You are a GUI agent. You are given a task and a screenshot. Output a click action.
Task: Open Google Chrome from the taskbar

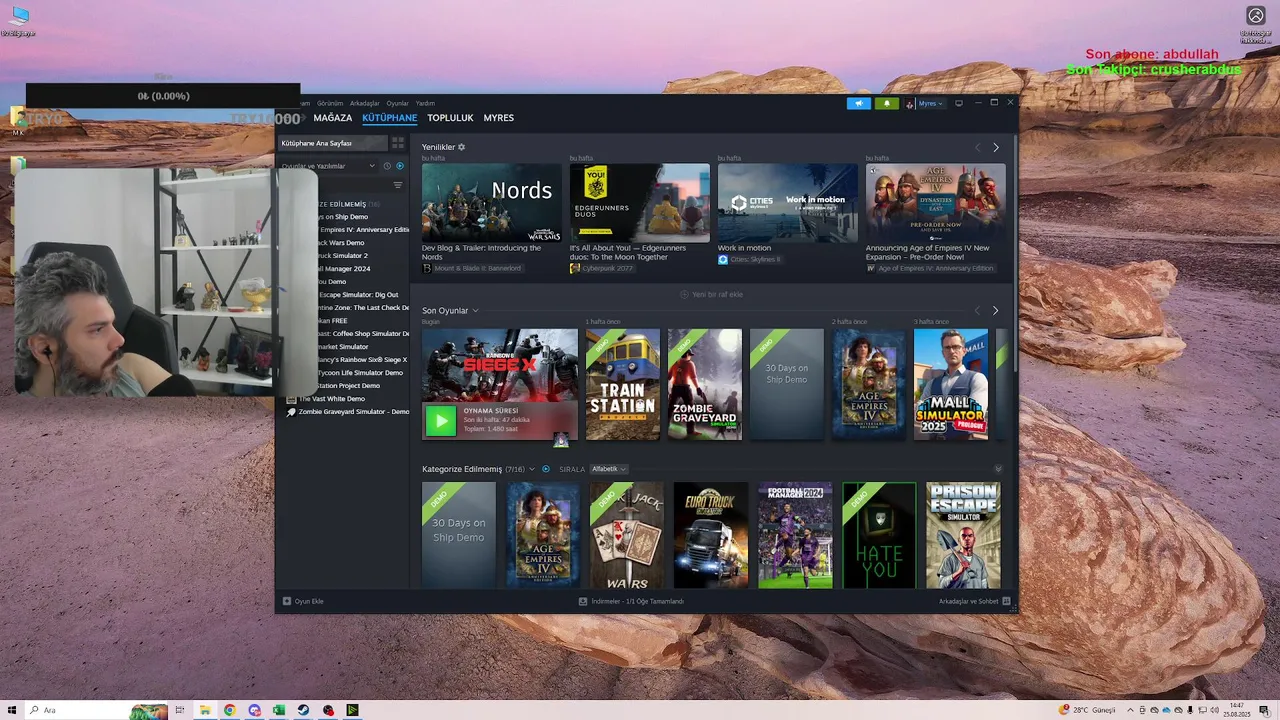pos(229,710)
